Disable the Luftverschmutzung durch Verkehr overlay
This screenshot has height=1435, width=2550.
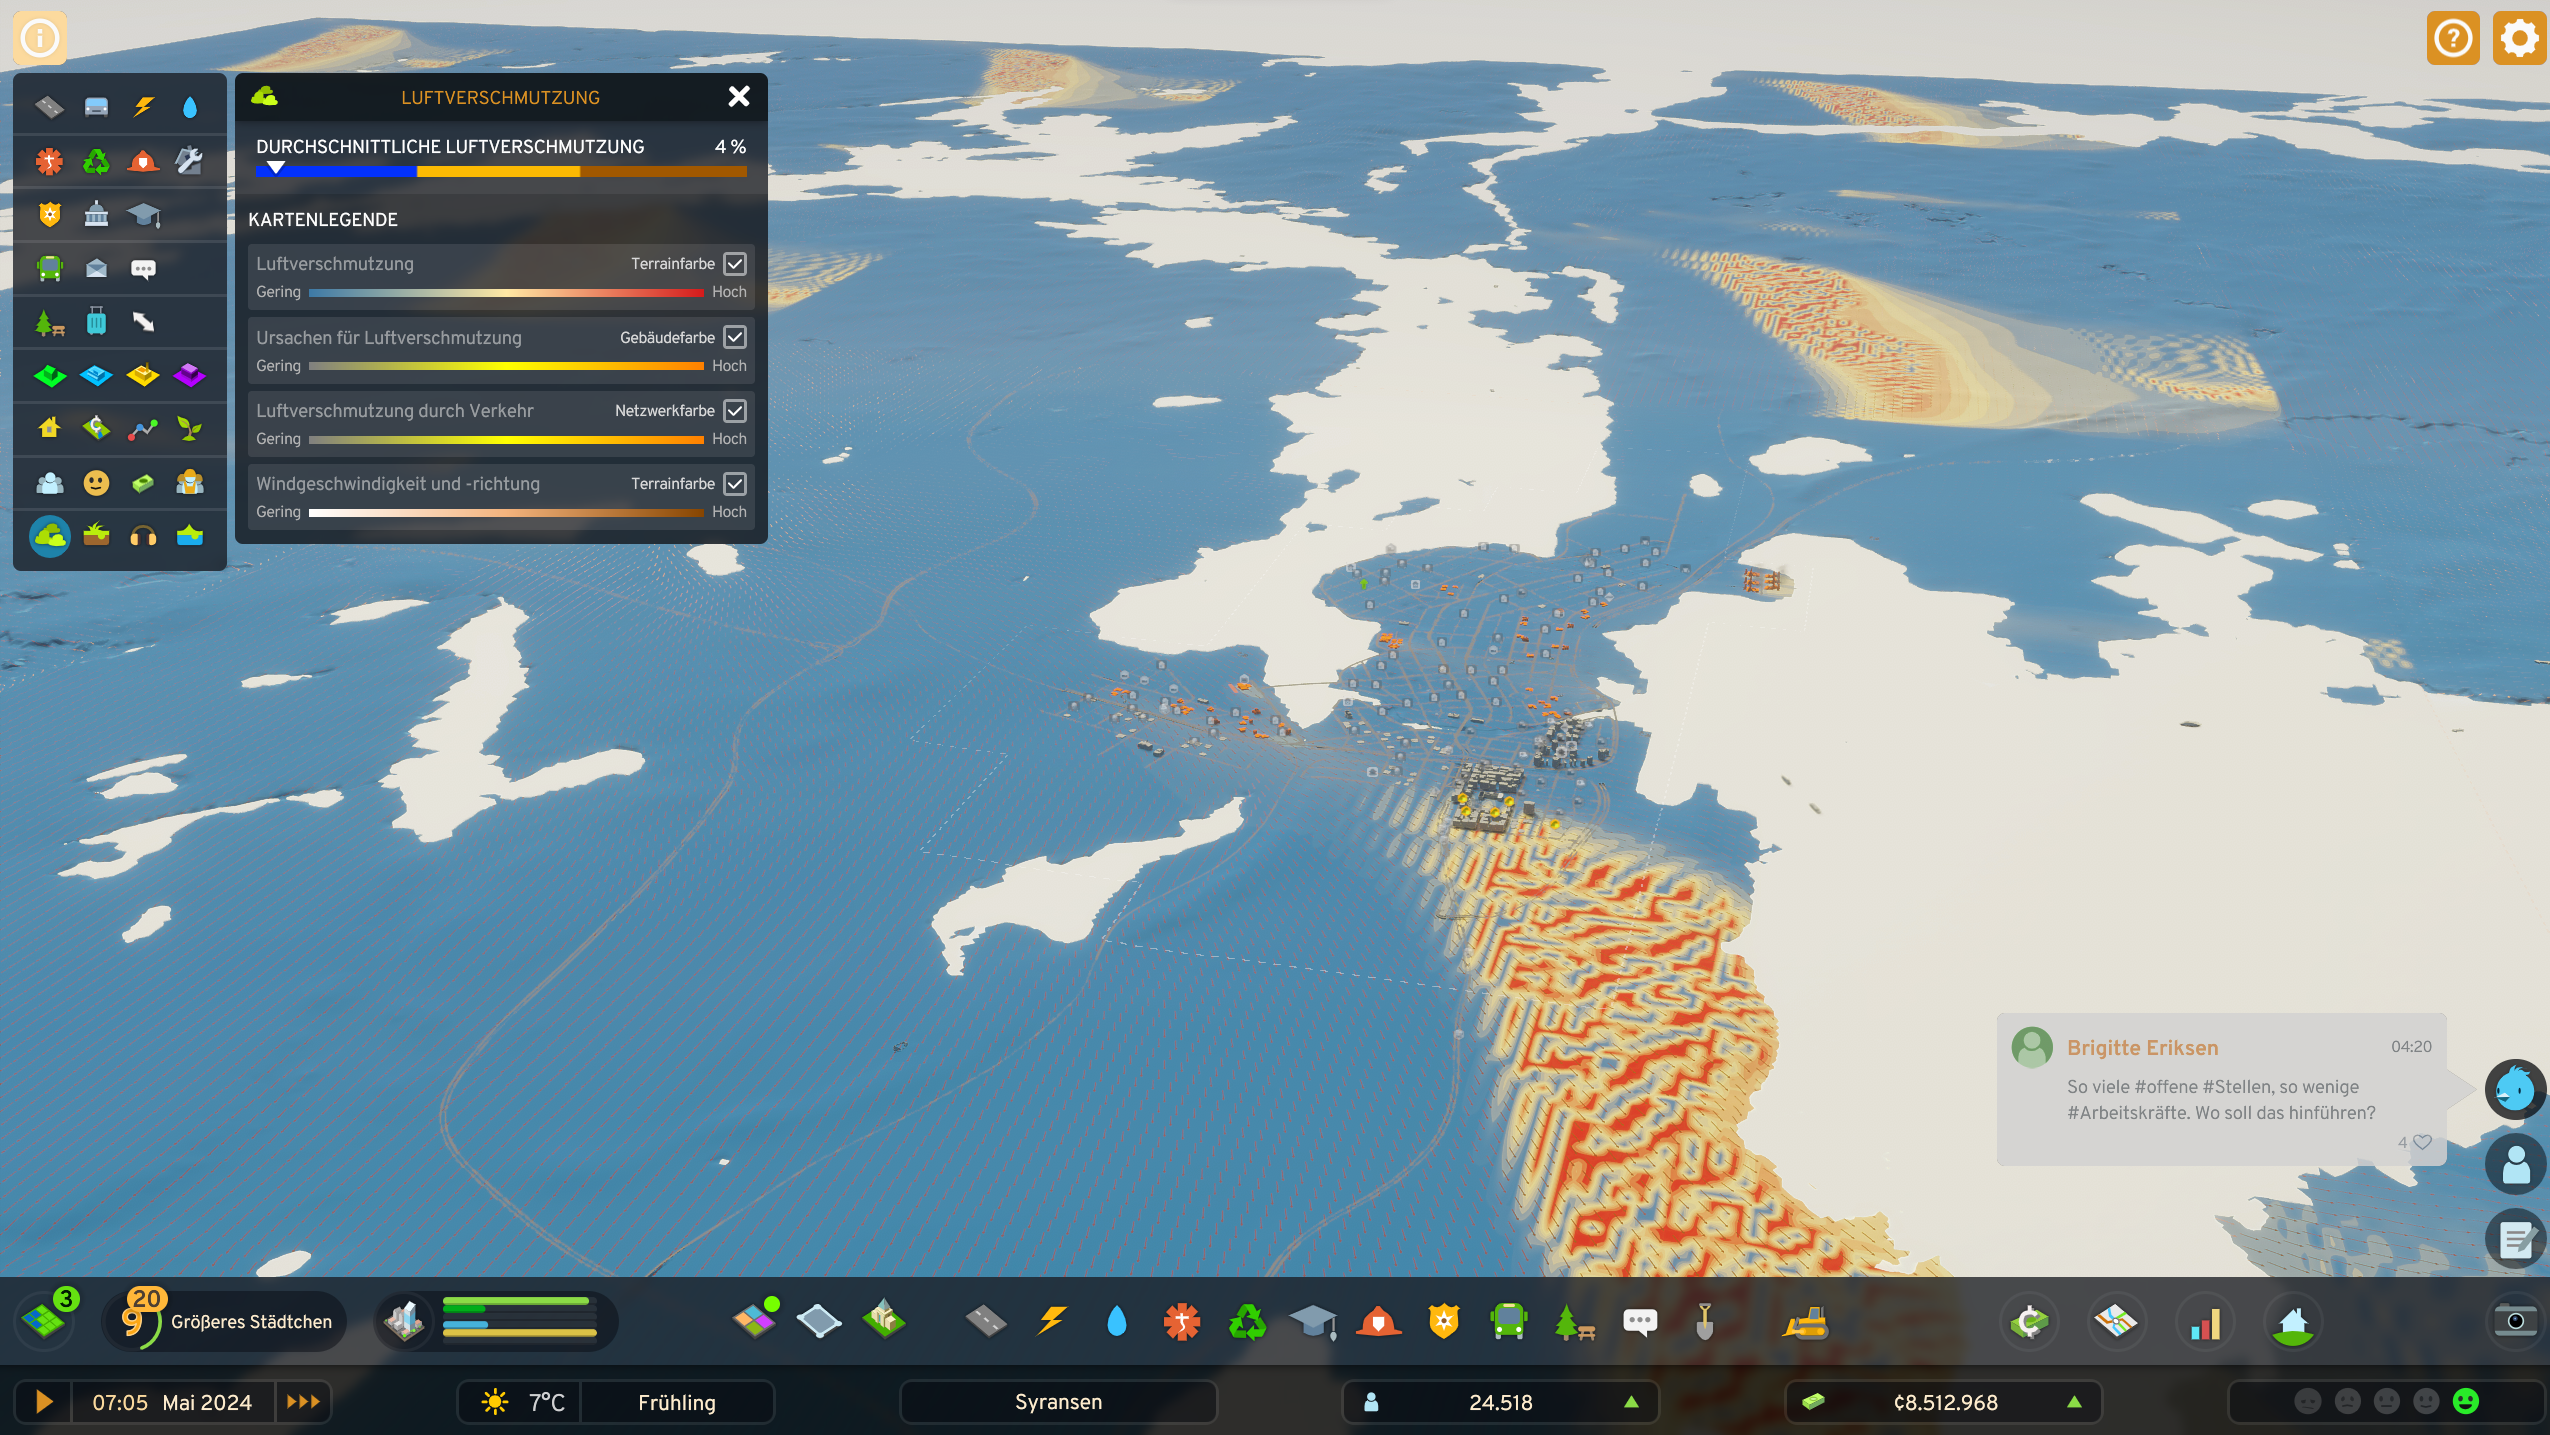(735, 410)
